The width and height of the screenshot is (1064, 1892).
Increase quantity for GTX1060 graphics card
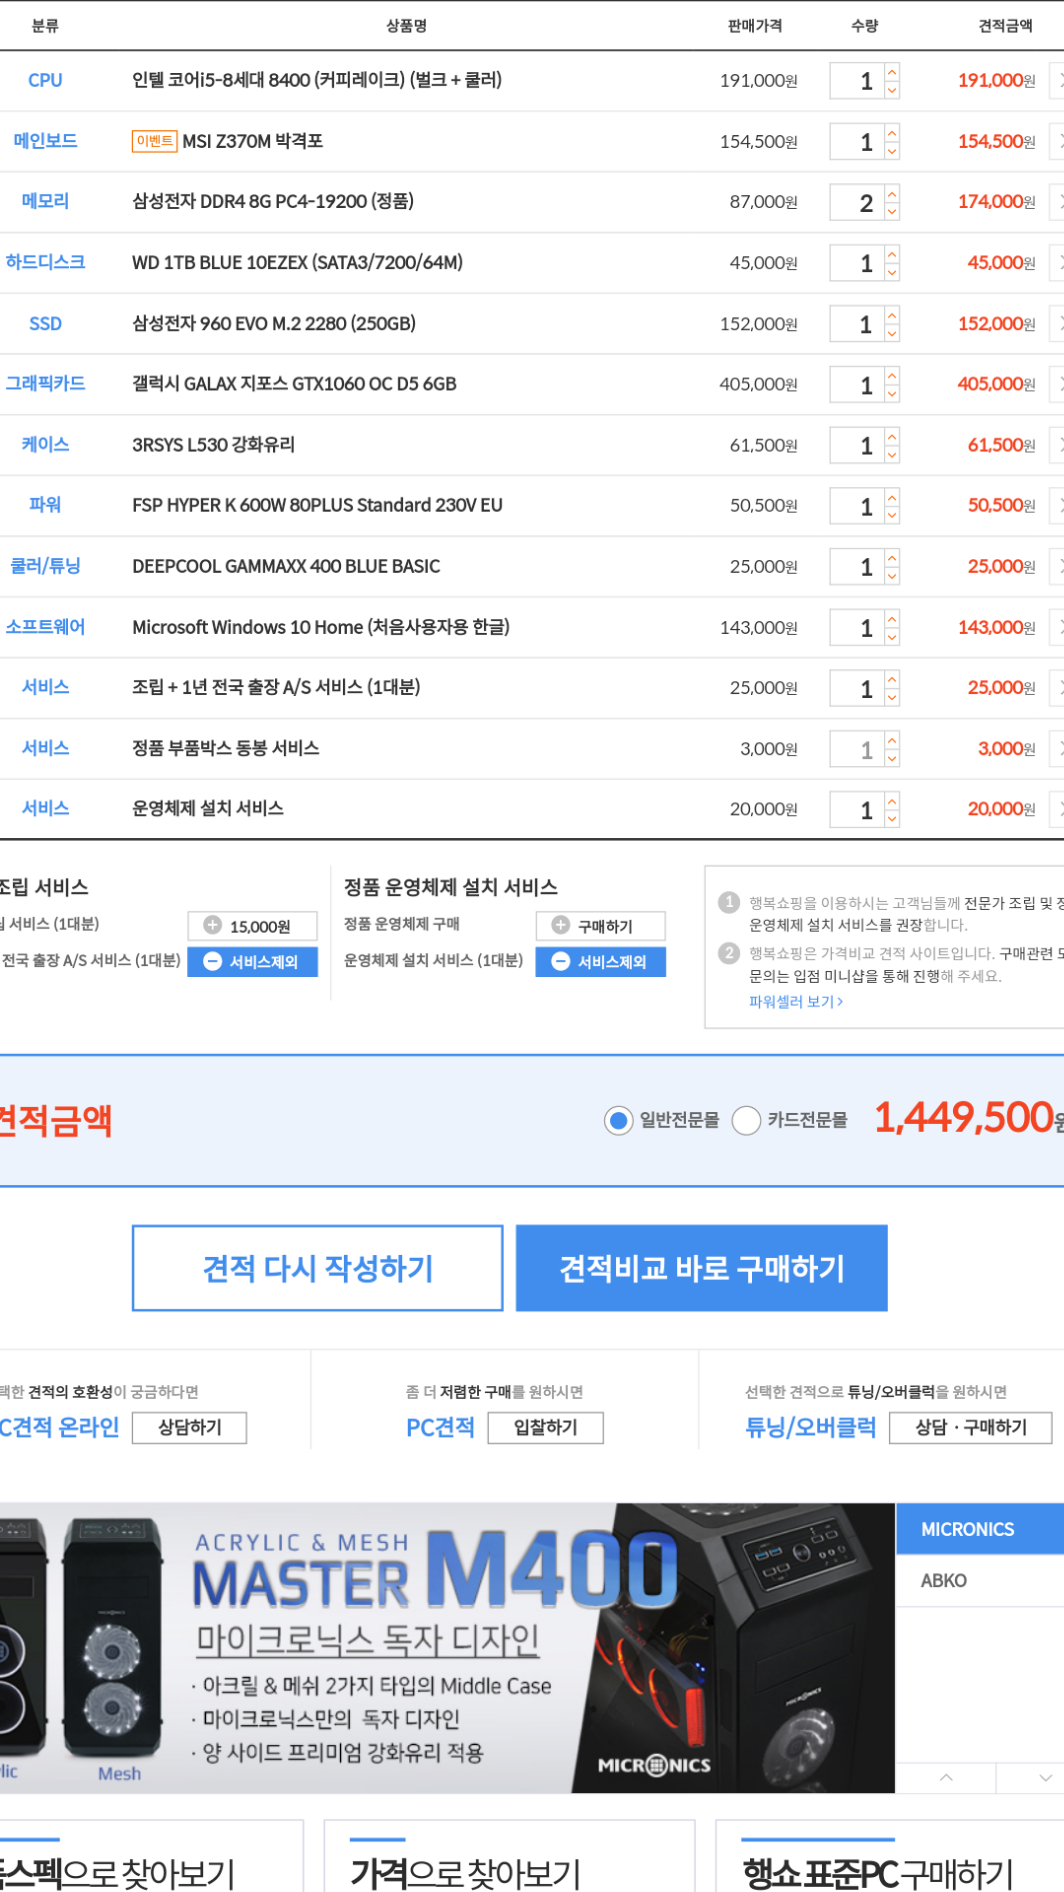(x=892, y=376)
